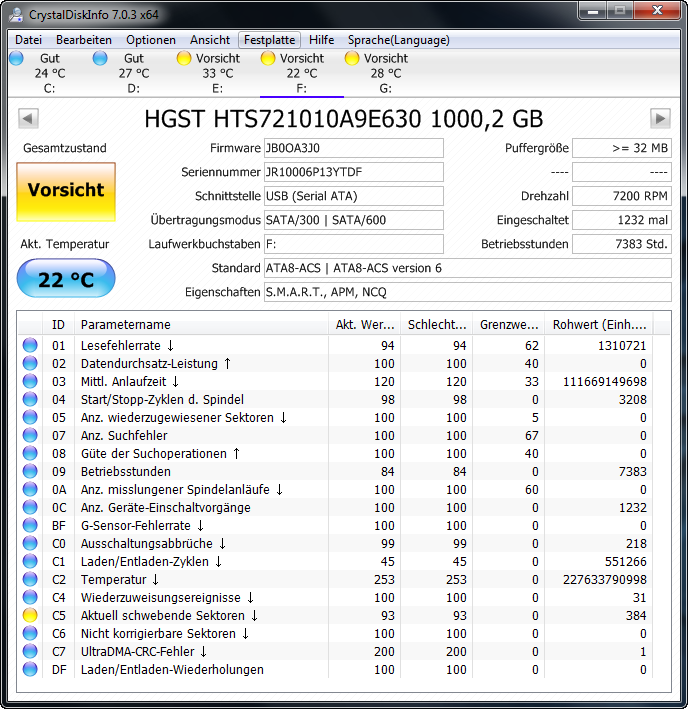Screen dimensions: 688x709
Task: Click the 22 °C temperature indicator
Action: tap(66, 279)
